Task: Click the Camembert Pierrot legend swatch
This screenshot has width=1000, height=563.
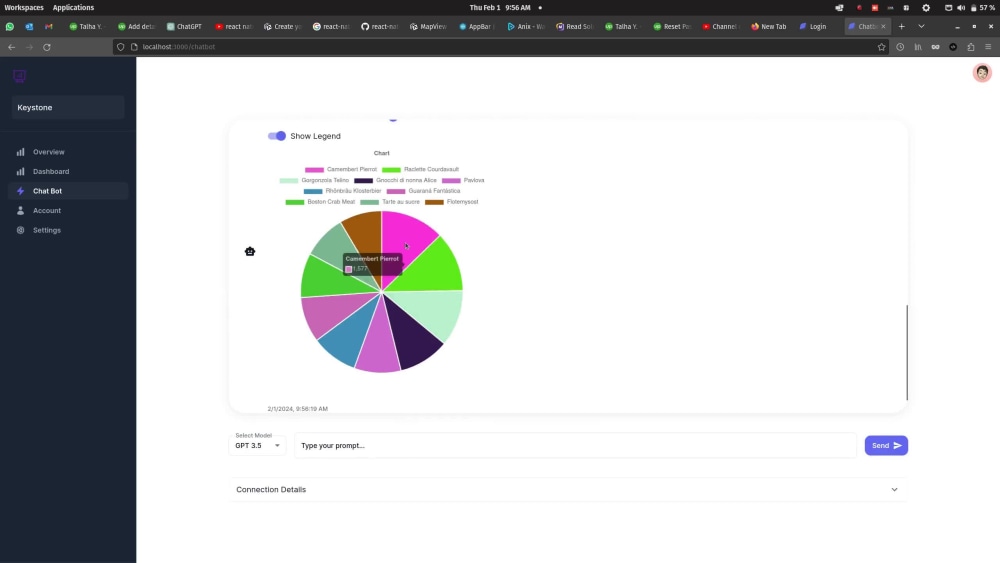Action: pyautogui.click(x=314, y=170)
